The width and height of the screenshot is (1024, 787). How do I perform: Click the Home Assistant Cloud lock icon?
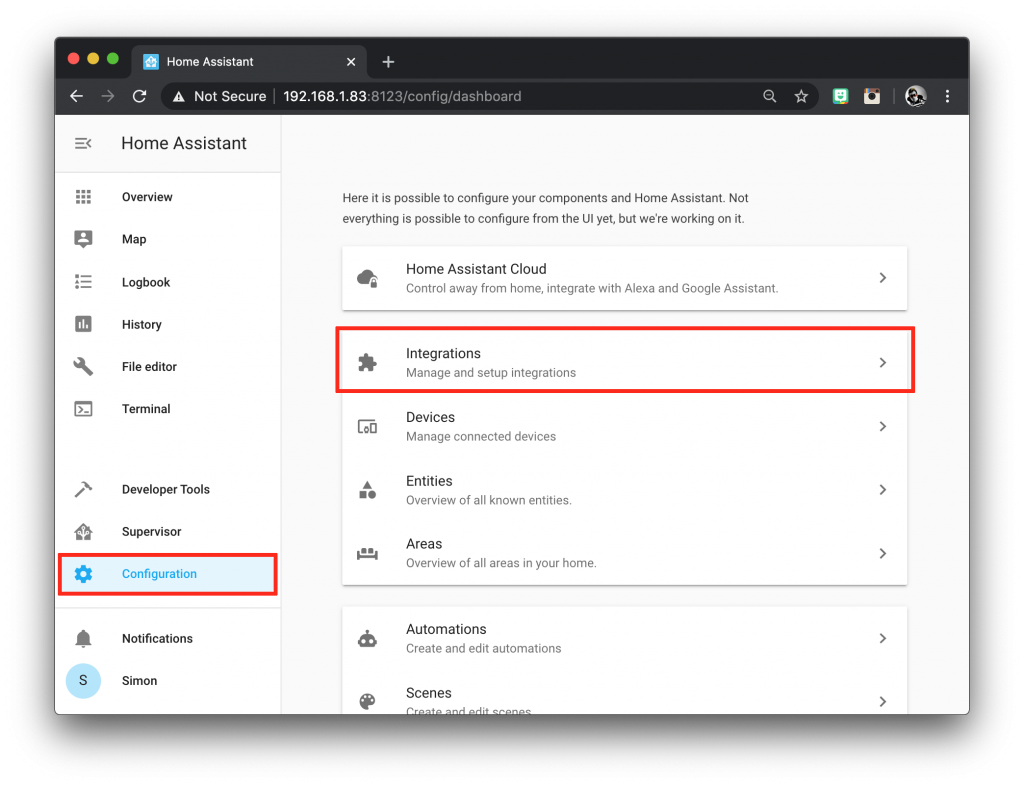(367, 278)
